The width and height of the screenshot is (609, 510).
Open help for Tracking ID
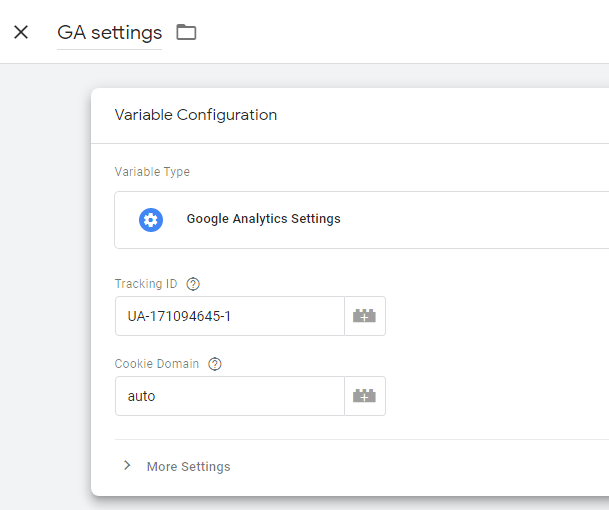193,284
